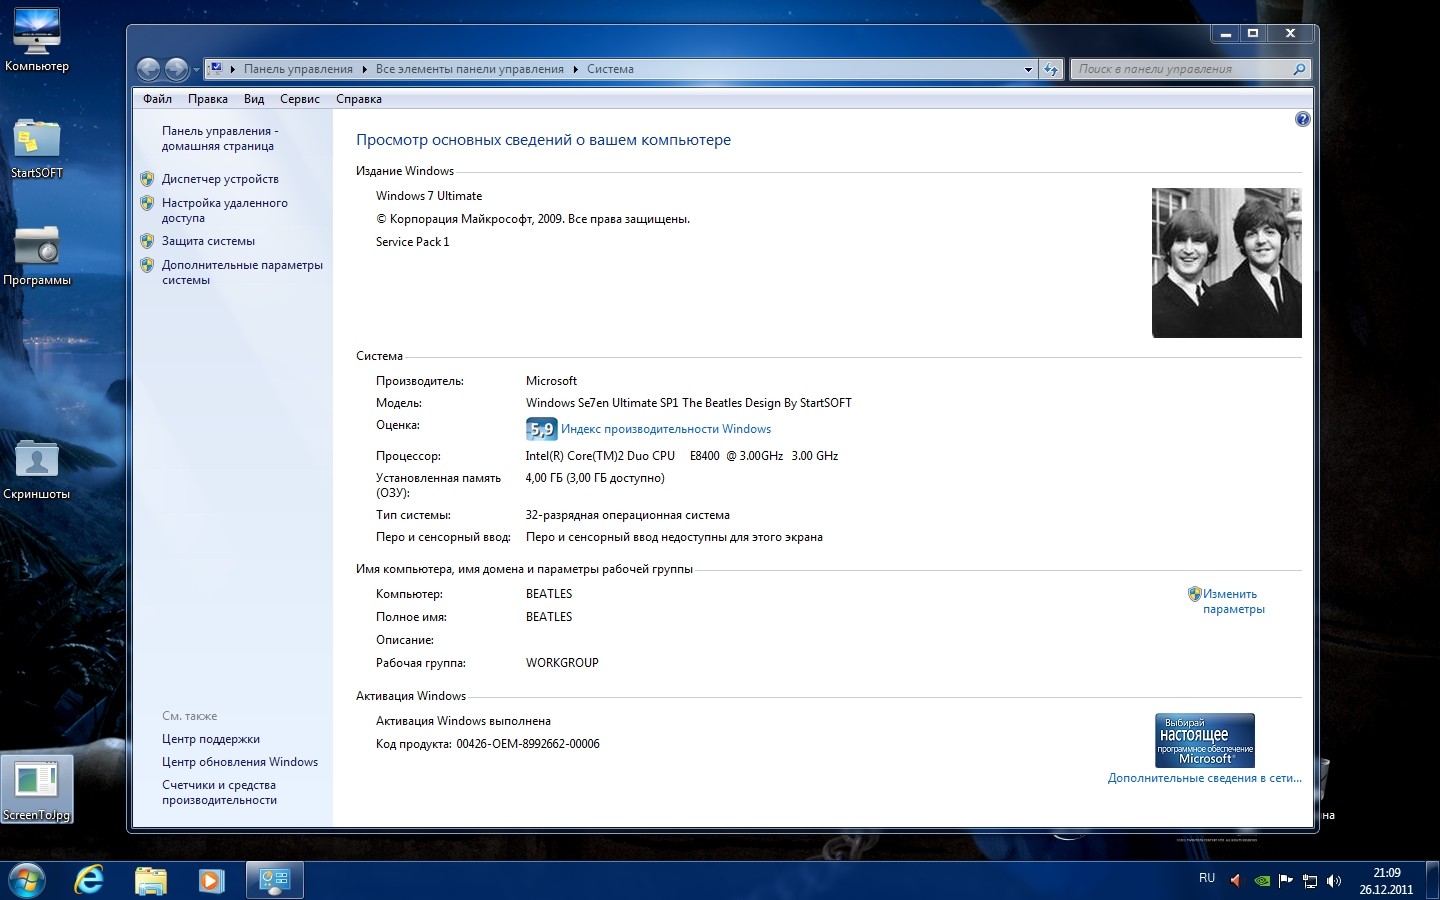
Task: Select the Компьютер desktop icon
Action: point(37,40)
